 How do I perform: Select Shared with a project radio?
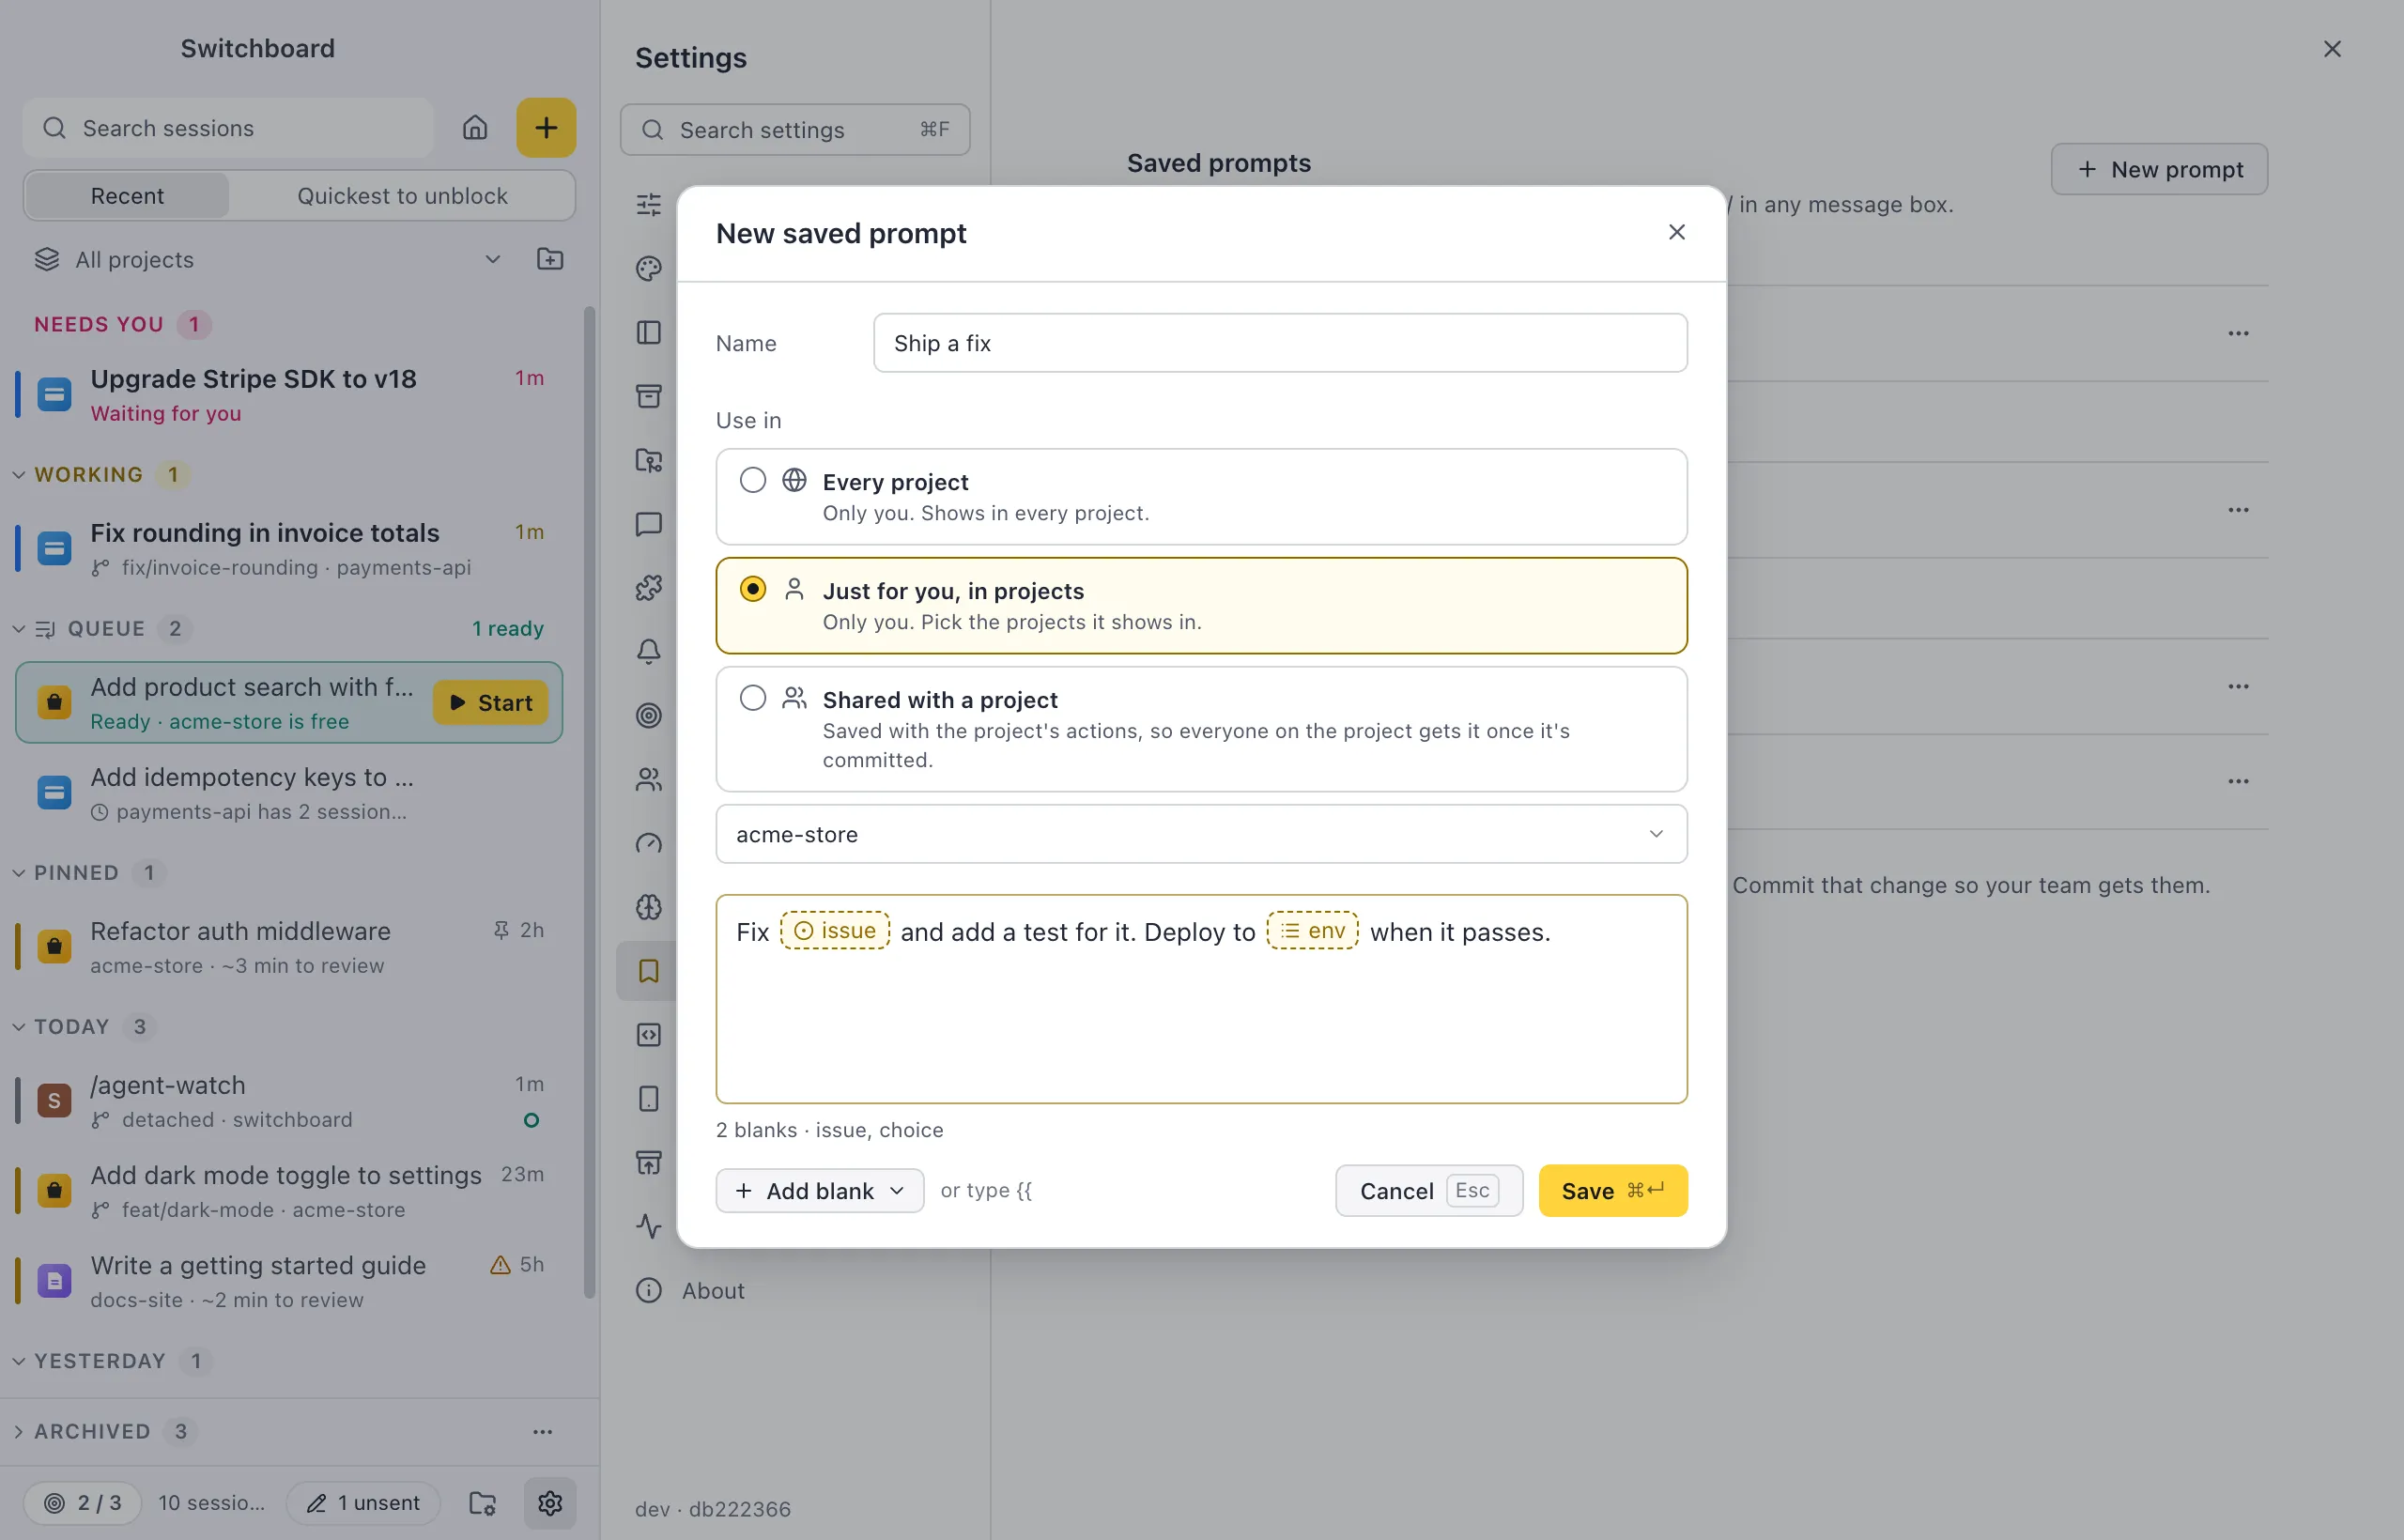pyautogui.click(x=753, y=699)
